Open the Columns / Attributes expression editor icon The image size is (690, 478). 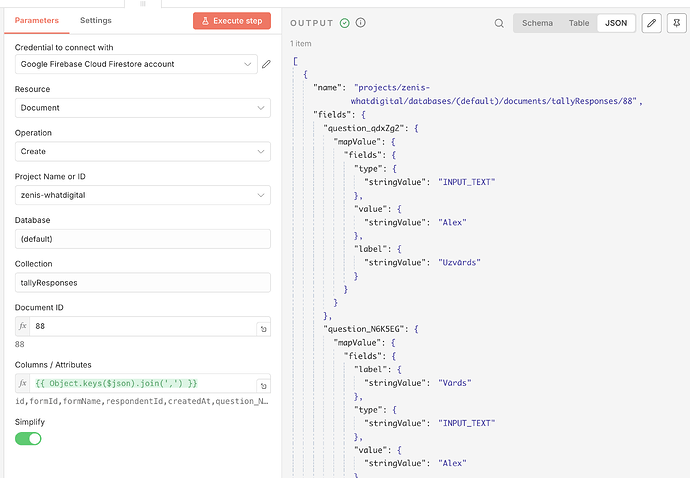tap(263, 386)
